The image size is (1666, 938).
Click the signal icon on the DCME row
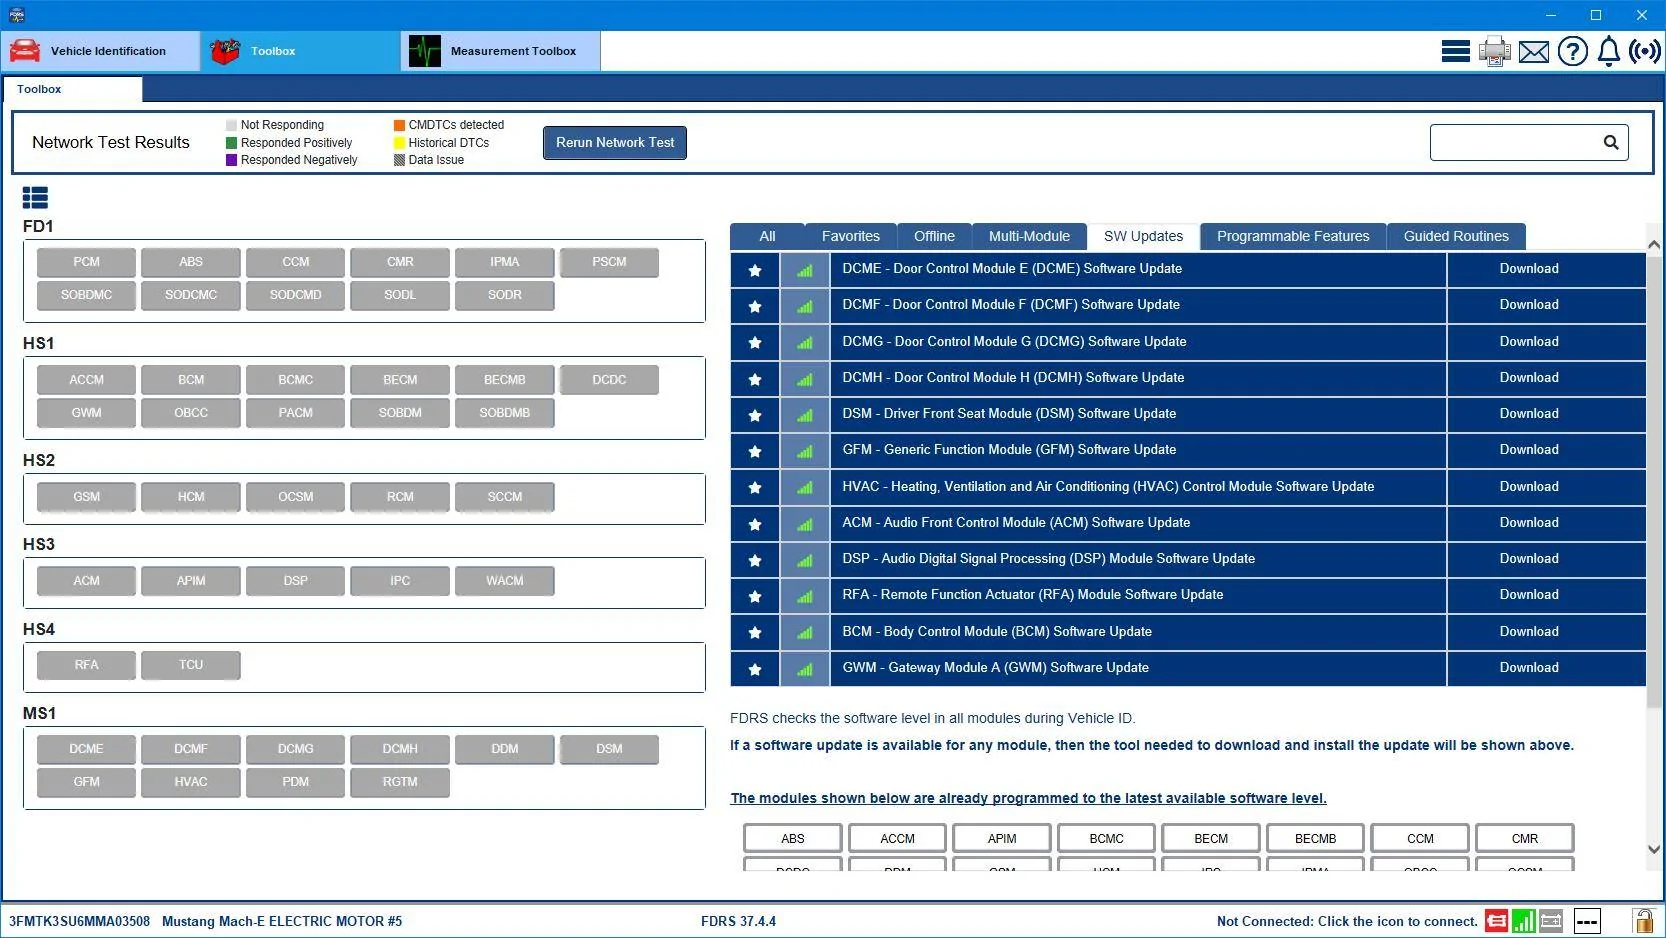pos(805,270)
